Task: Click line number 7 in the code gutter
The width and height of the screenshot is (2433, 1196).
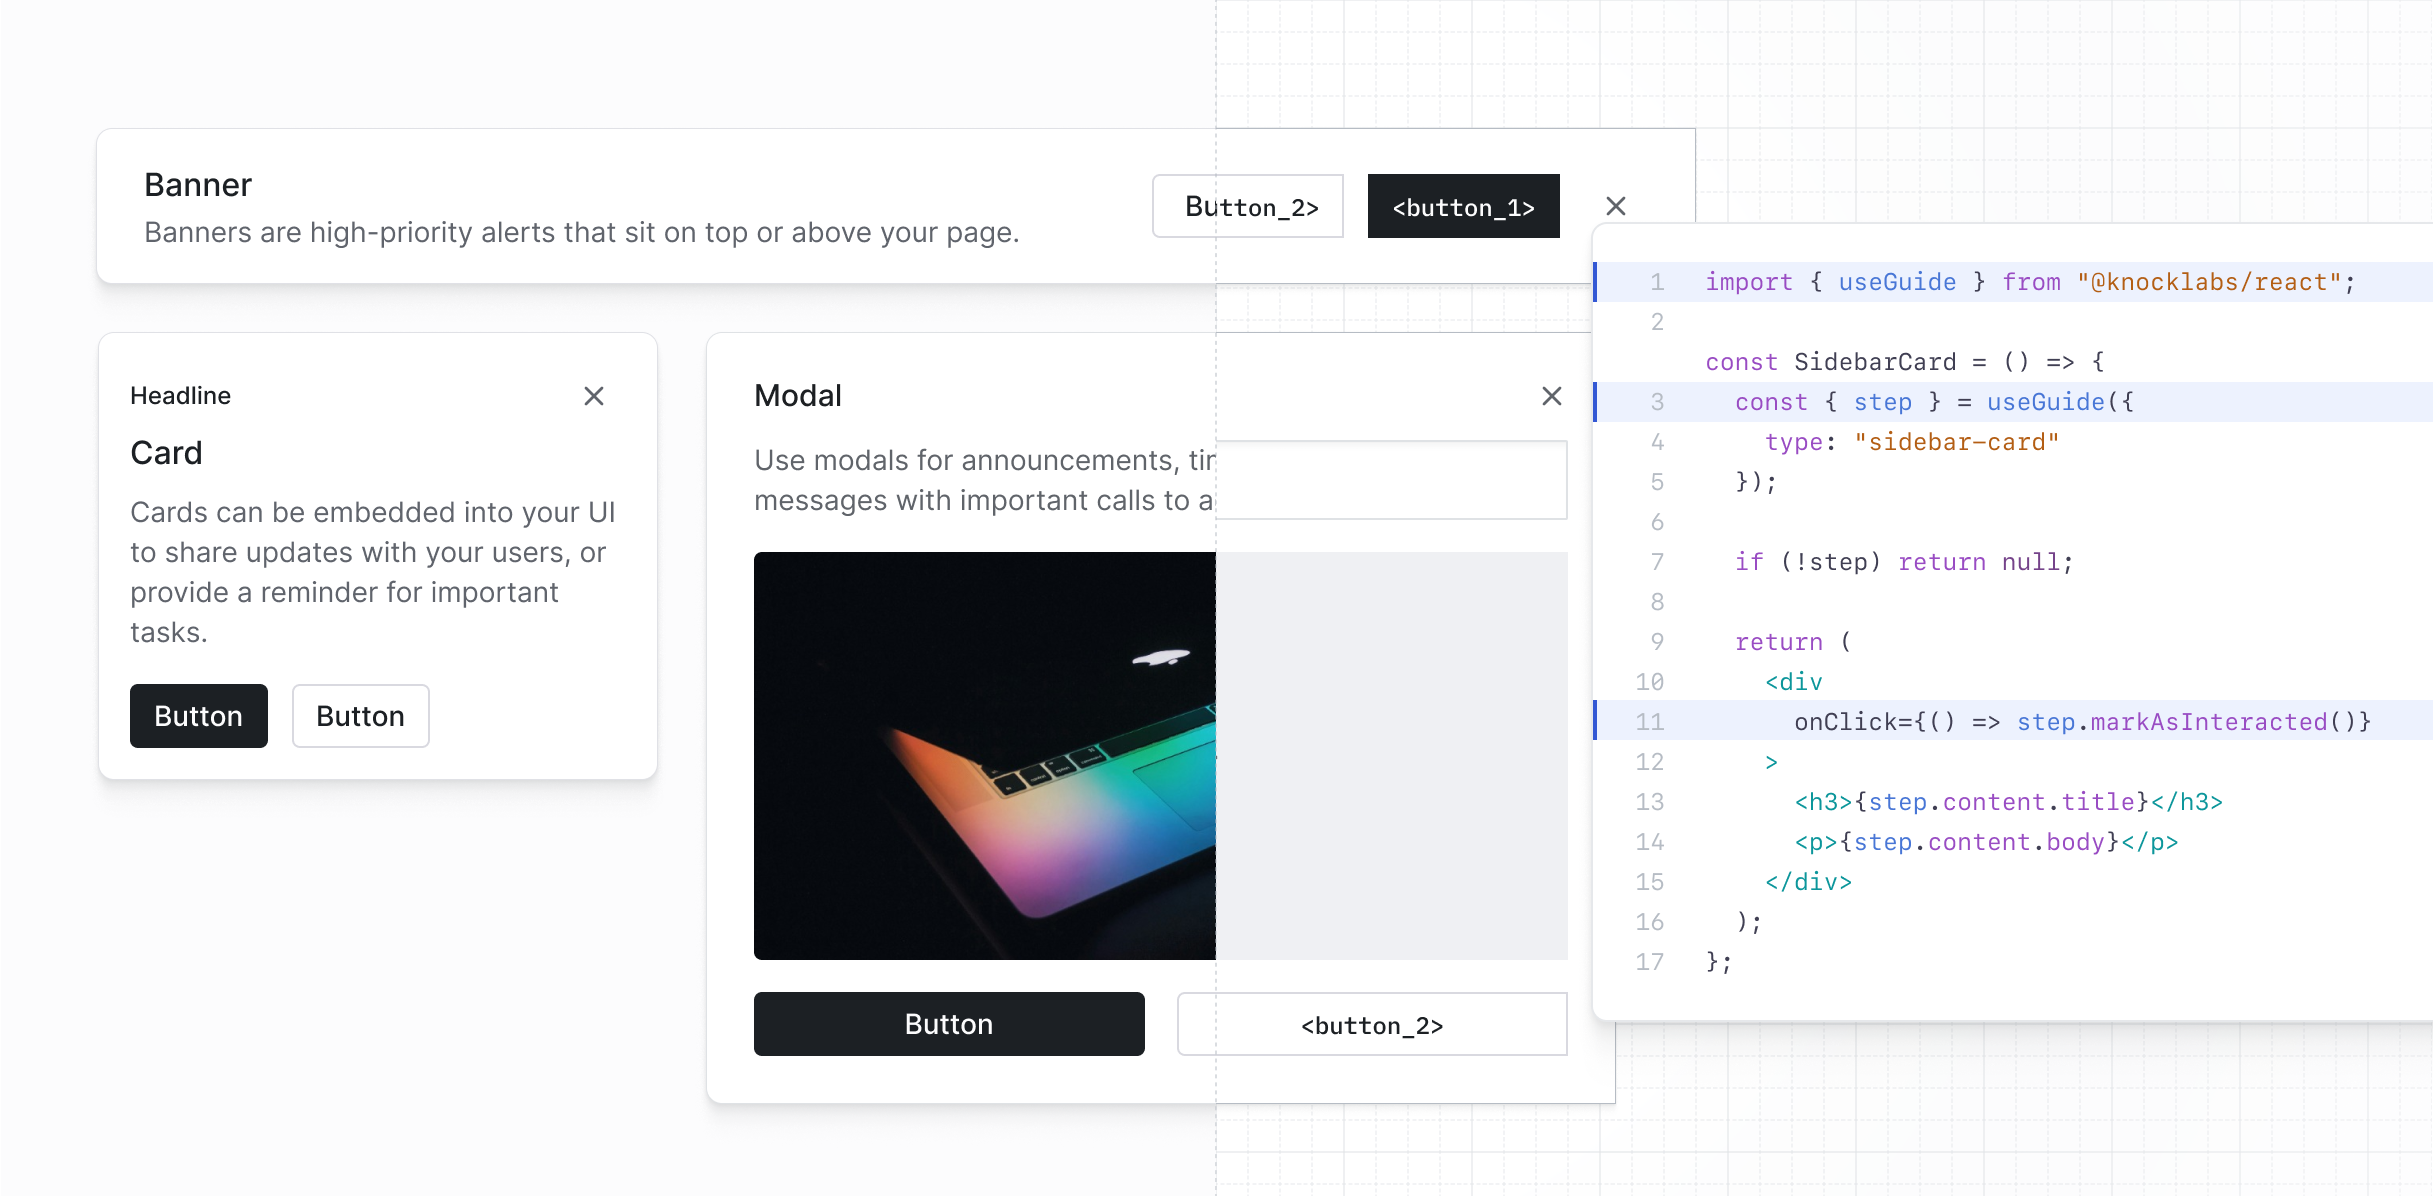Action: tap(1657, 561)
